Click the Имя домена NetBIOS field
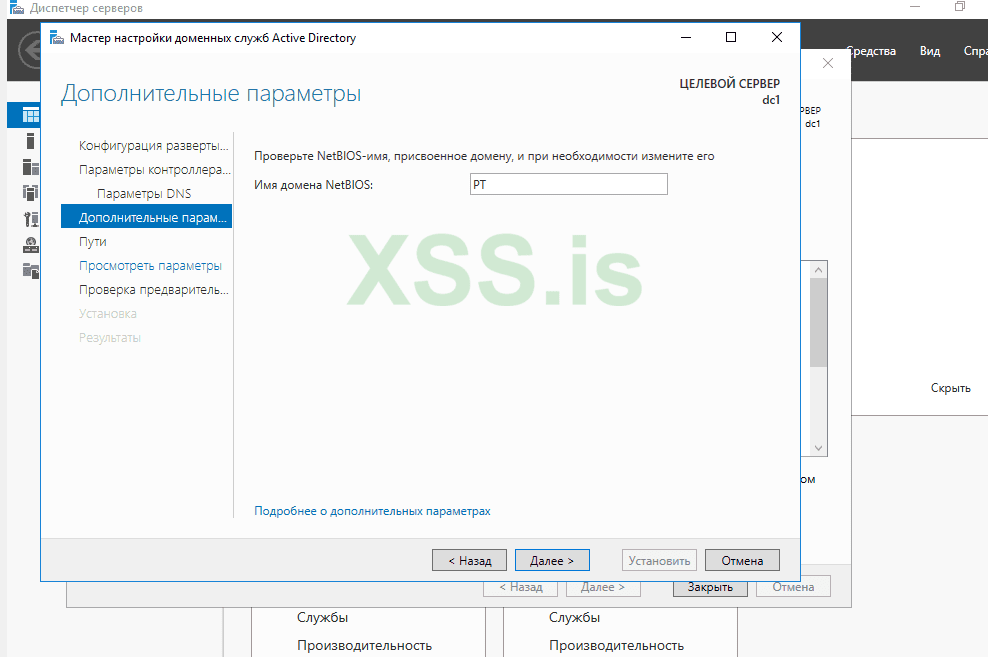Image resolution: width=988 pixels, height=657 pixels. click(568, 184)
